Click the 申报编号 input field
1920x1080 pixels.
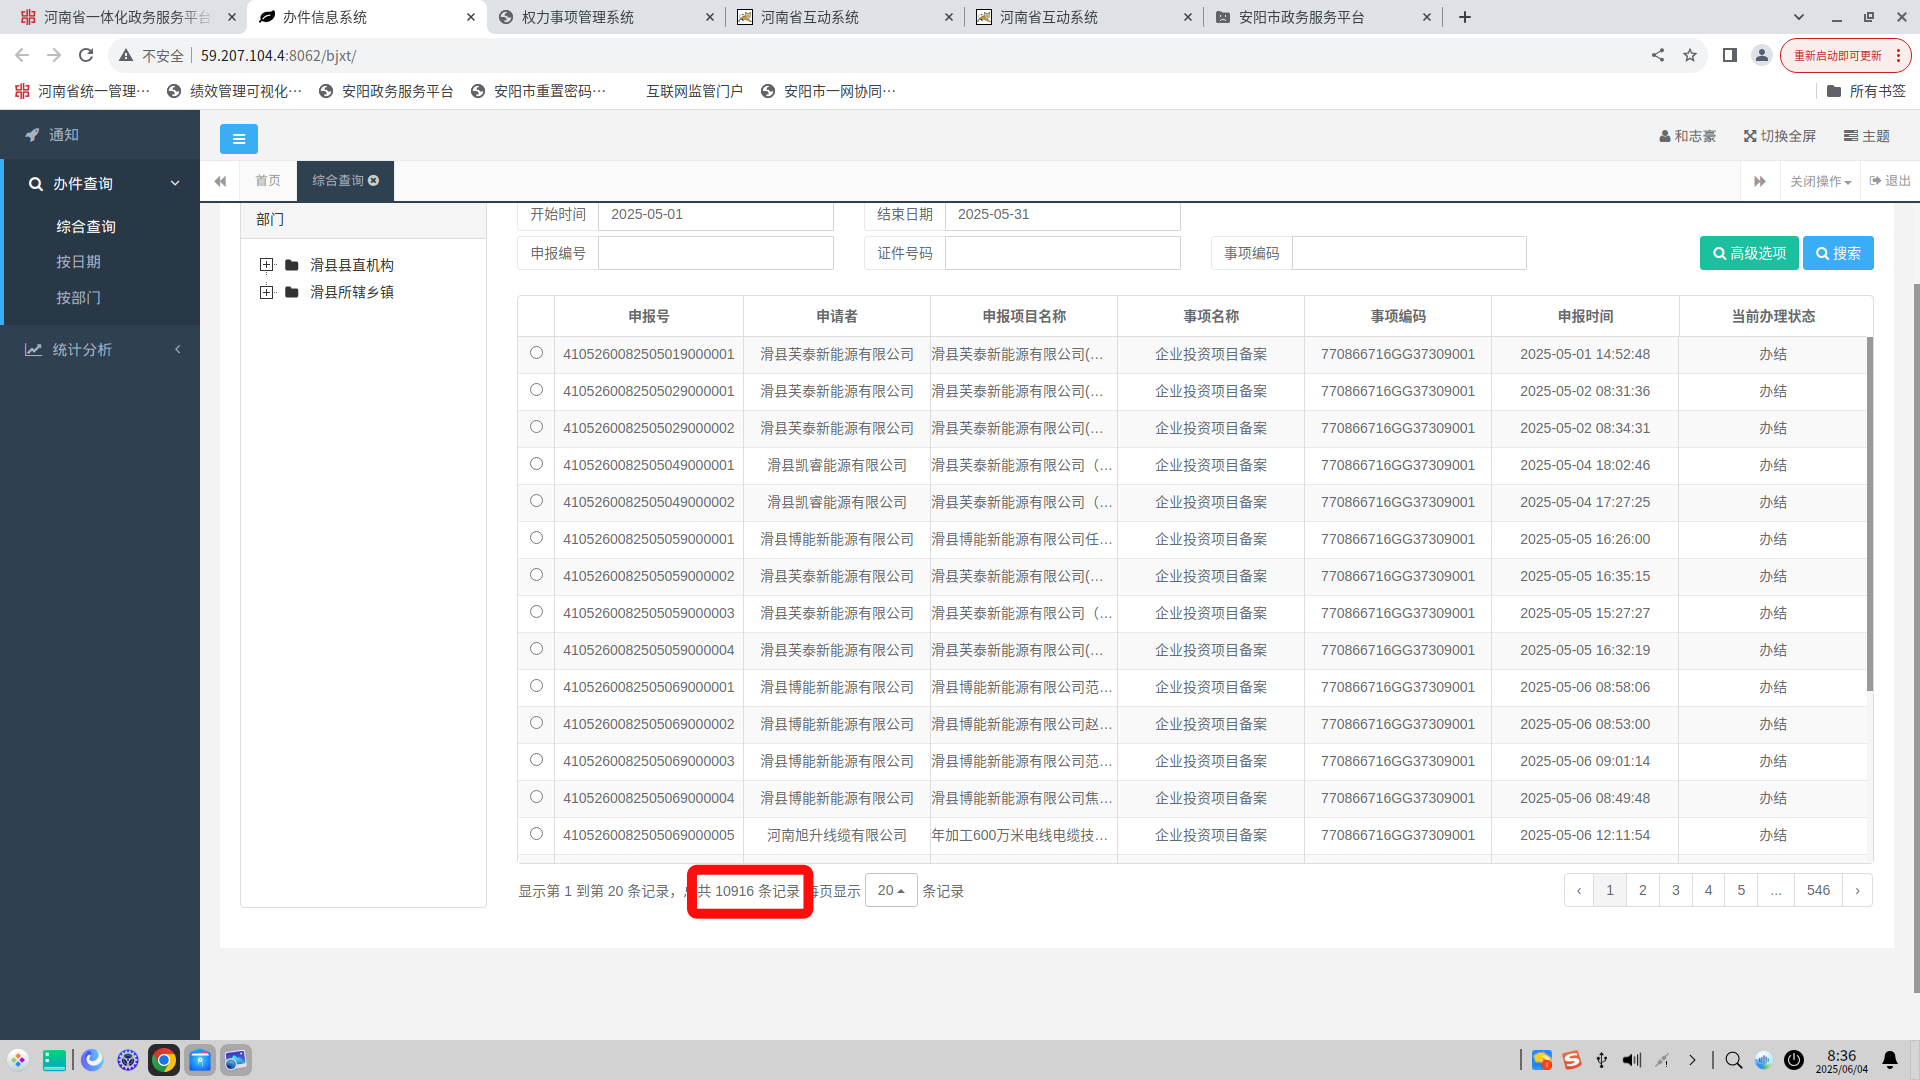click(715, 253)
